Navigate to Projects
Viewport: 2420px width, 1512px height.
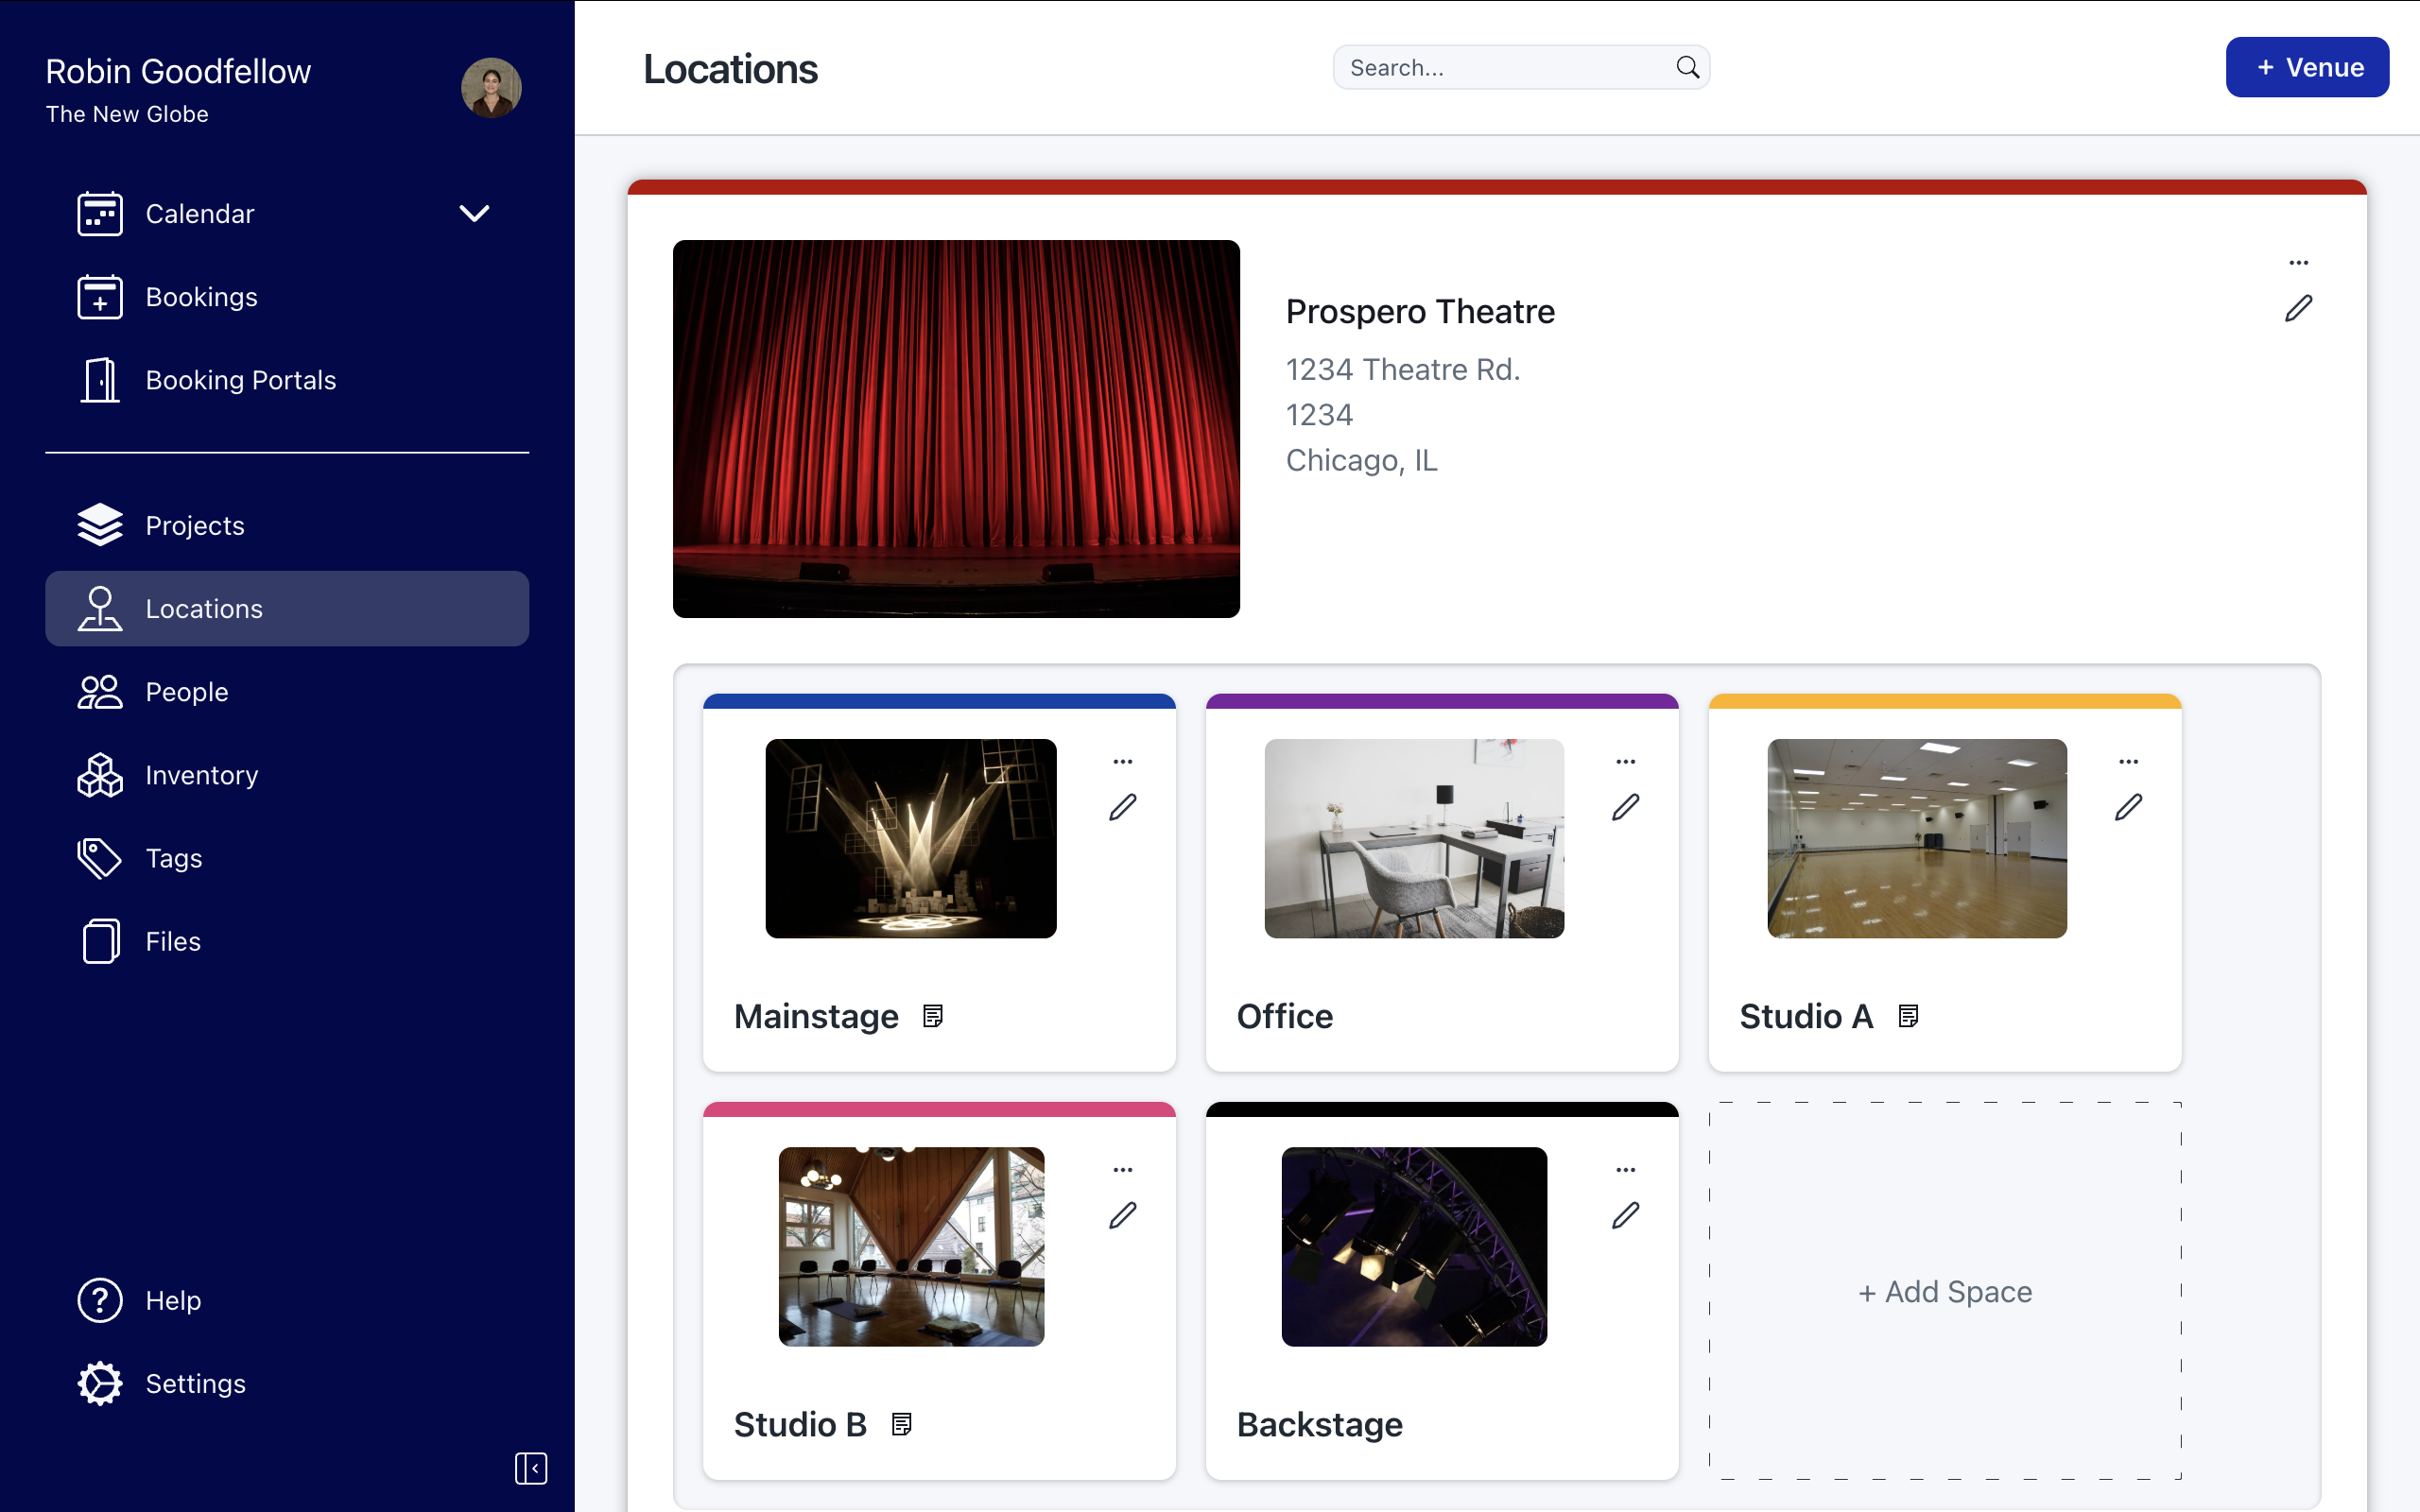[x=194, y=525]
